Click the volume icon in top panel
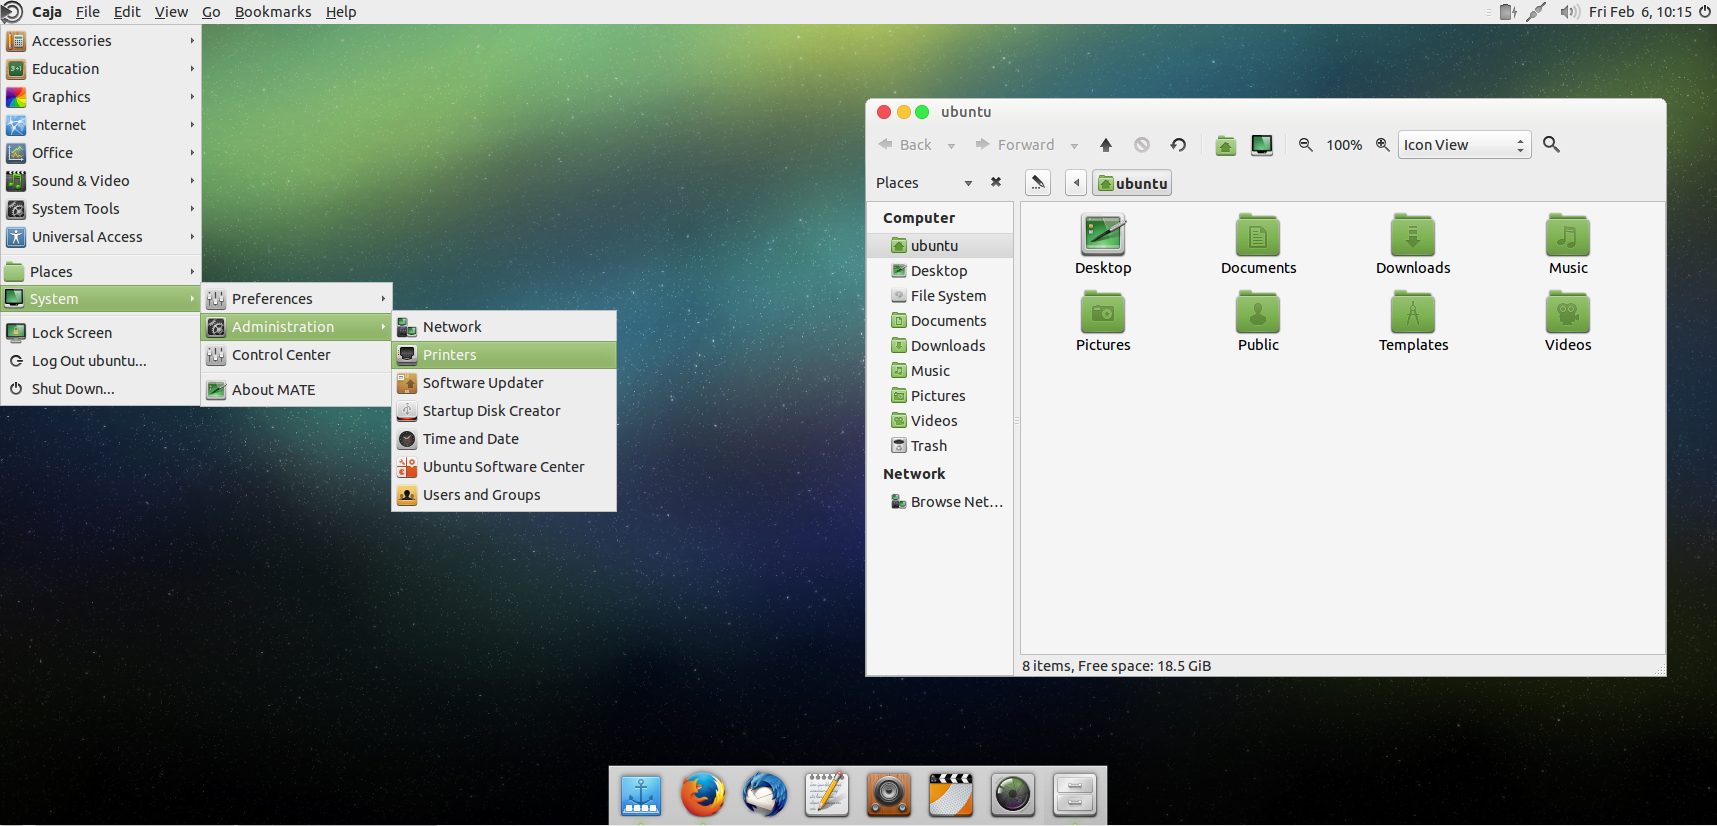 [x=1570, y=12]
